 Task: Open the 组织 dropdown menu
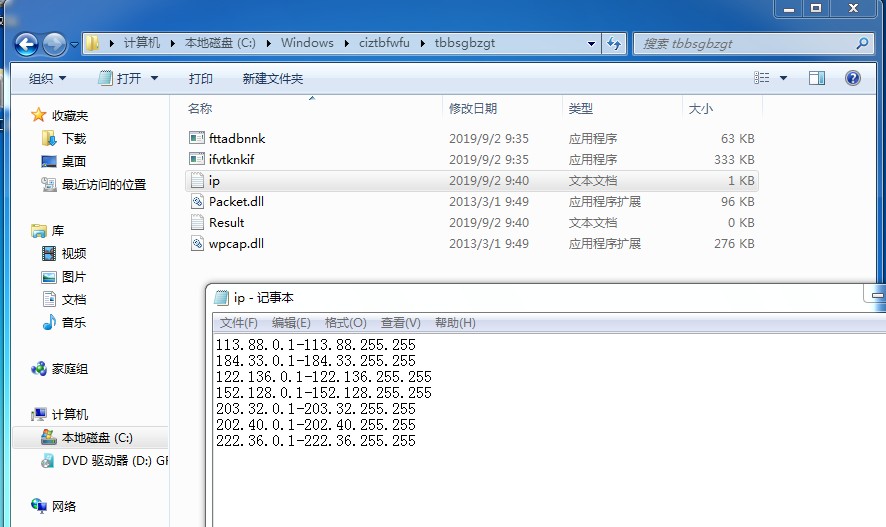pos(47,78)
